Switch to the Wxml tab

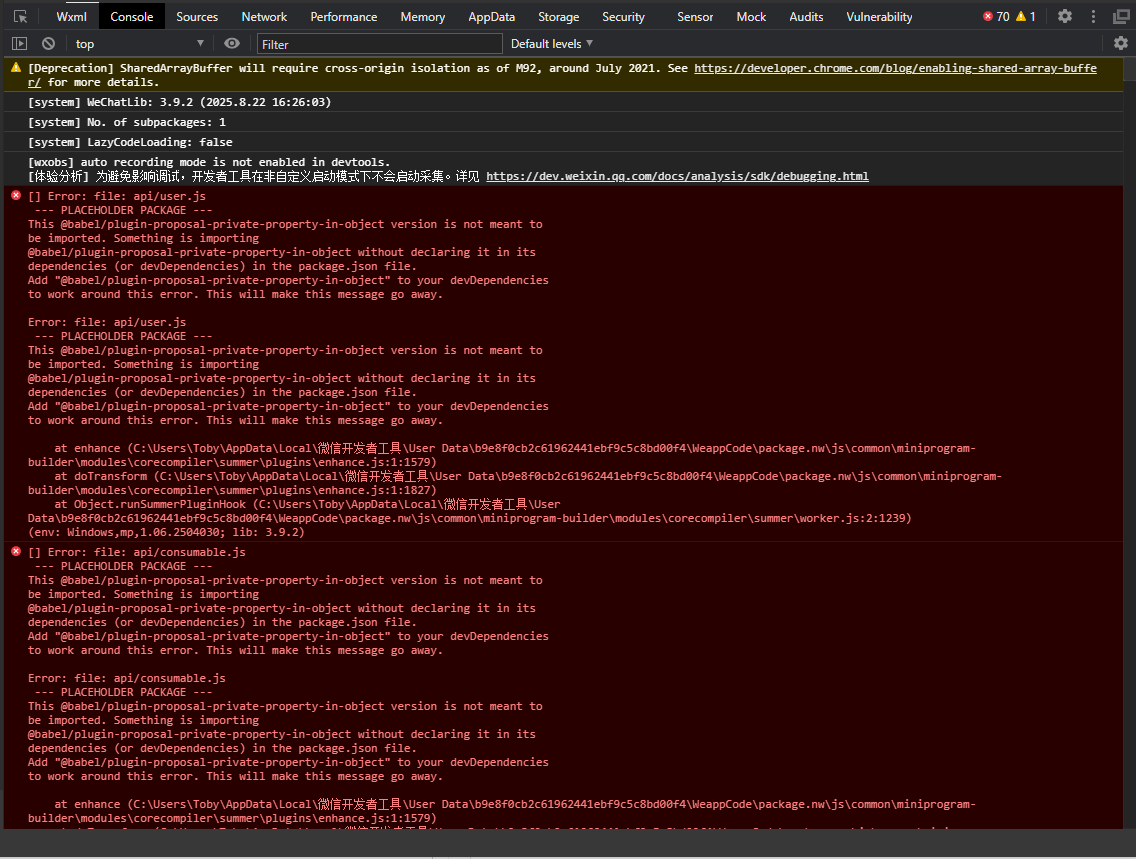pos(72,17)
